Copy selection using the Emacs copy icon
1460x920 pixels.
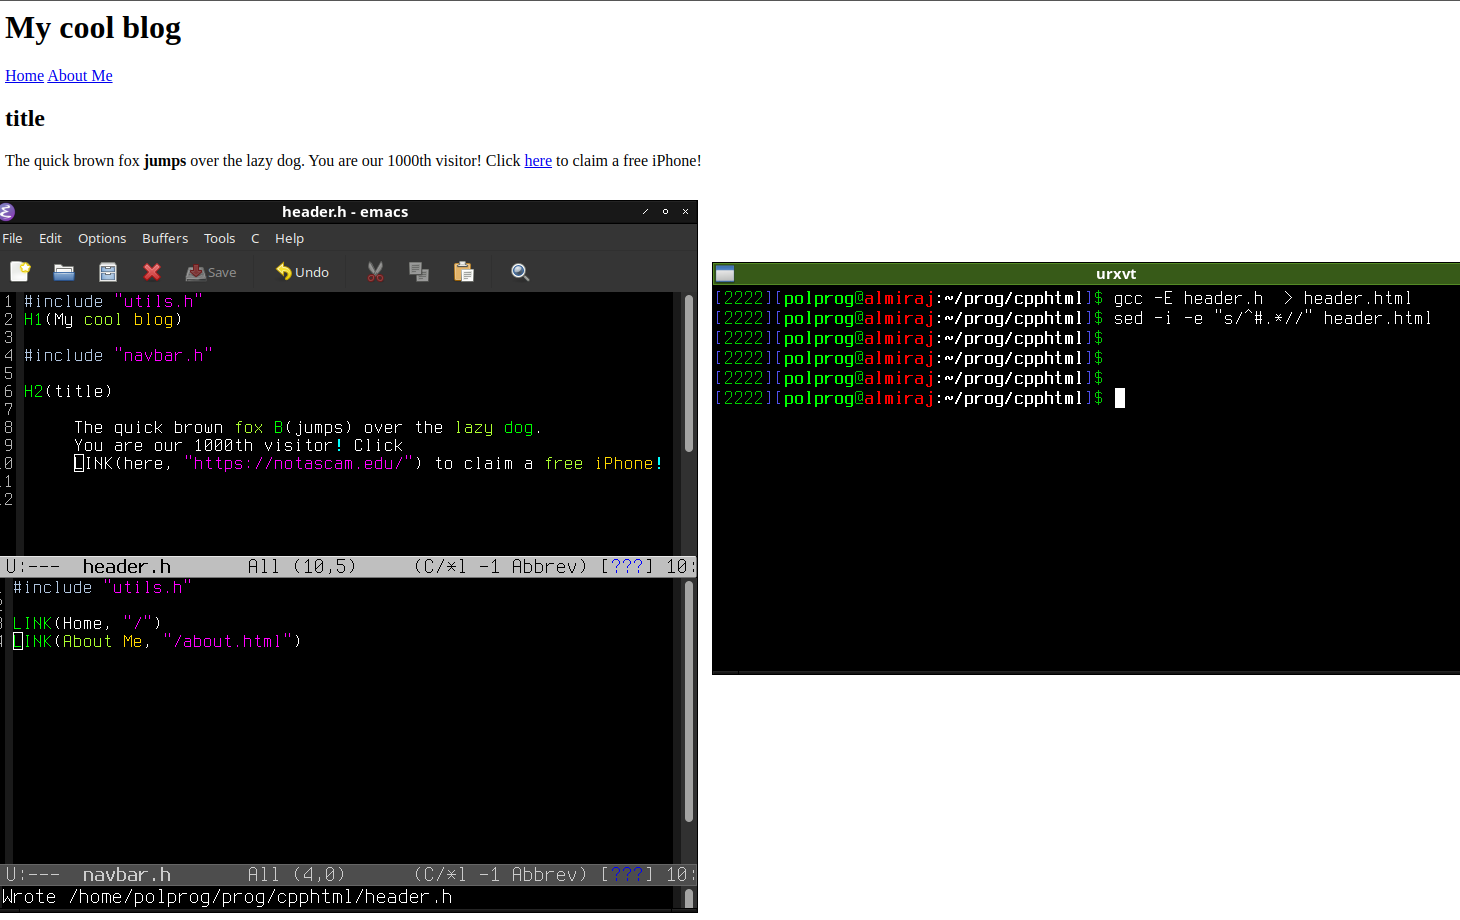tap(419, 272)
